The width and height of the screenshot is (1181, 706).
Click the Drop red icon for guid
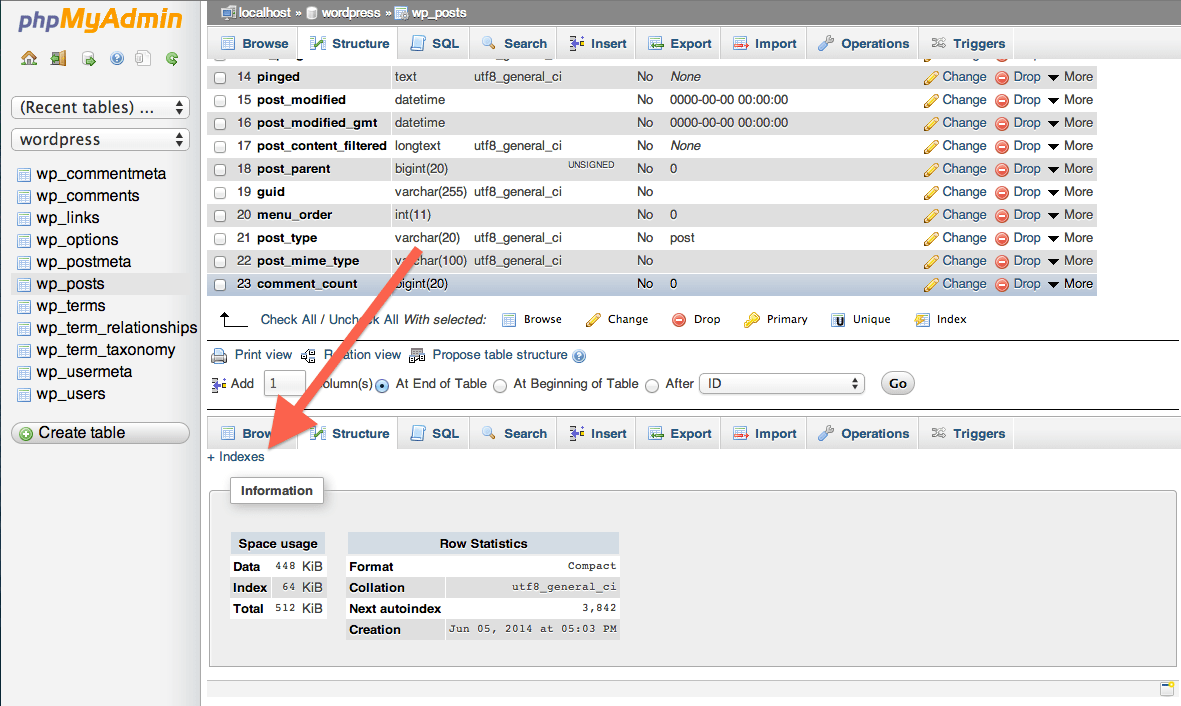coord(1002,193)
